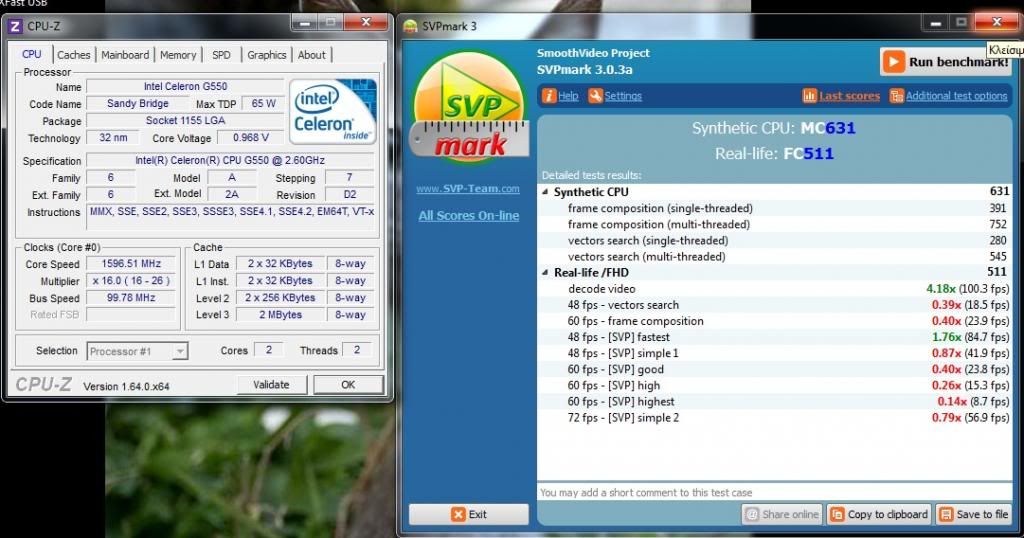Viewport: 1024px width, 538px height.
Task: Click the CPU-Z title bar Z icon
Action: pos(15,26)
